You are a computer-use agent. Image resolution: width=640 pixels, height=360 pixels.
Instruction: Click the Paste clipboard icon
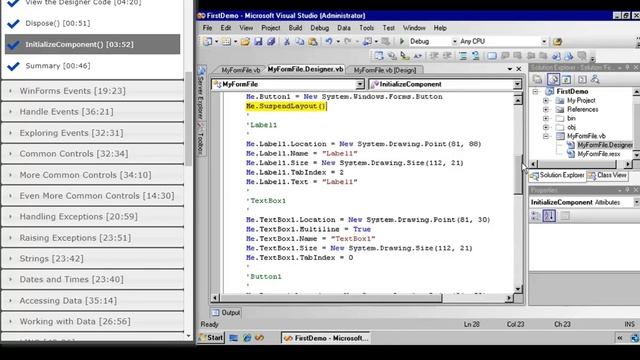(x=313, y=42)
